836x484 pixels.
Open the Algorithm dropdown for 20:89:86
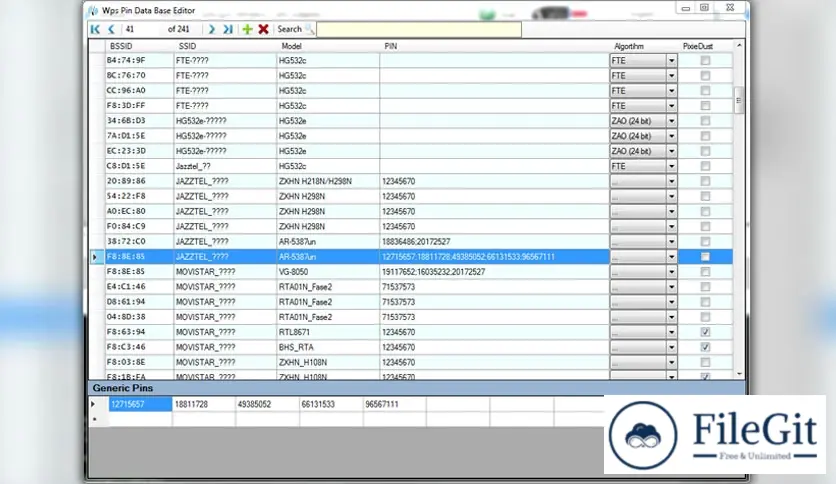coord(672,181)
